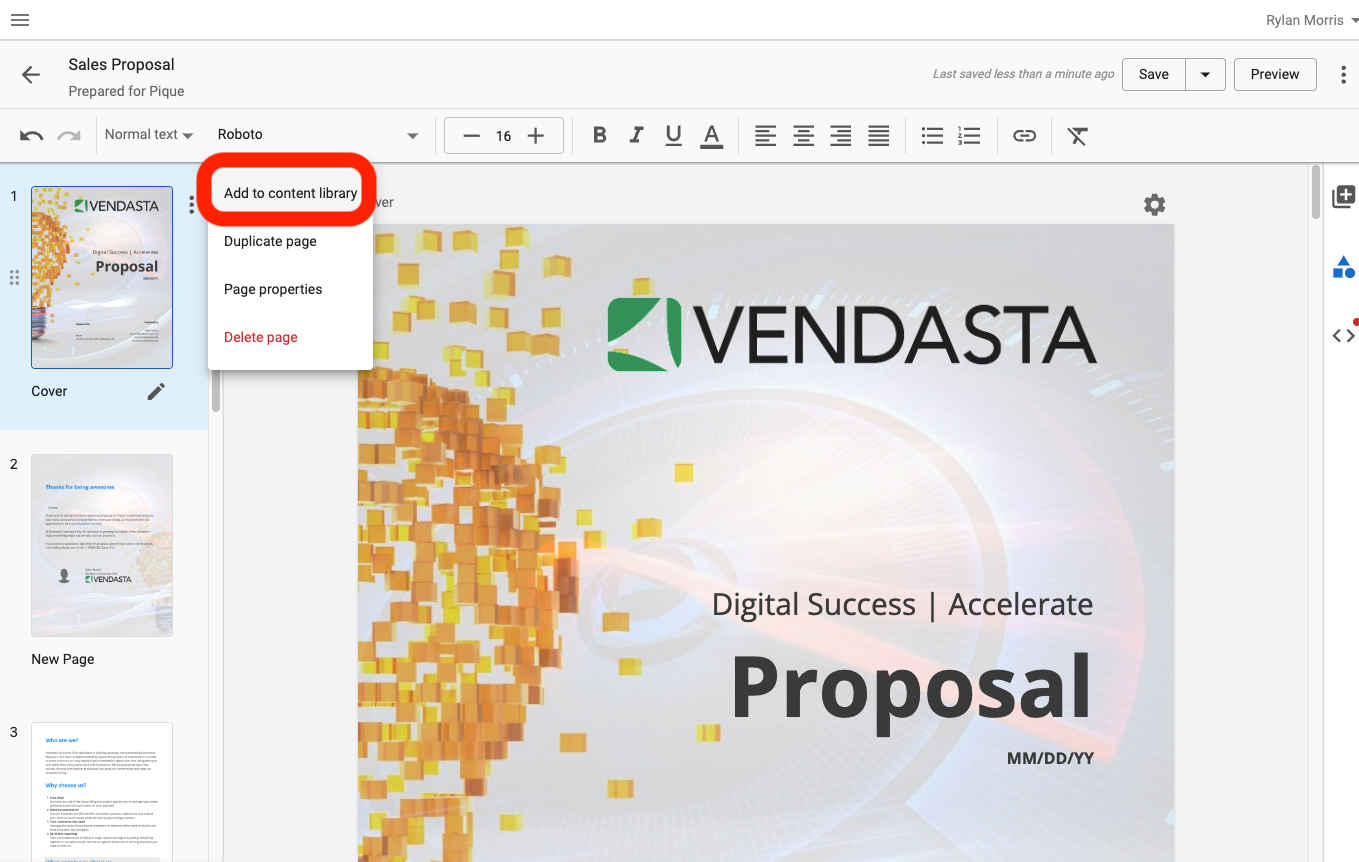Click the Preview button
The image size is (1359, 862).
click(x=1275, y=75)
